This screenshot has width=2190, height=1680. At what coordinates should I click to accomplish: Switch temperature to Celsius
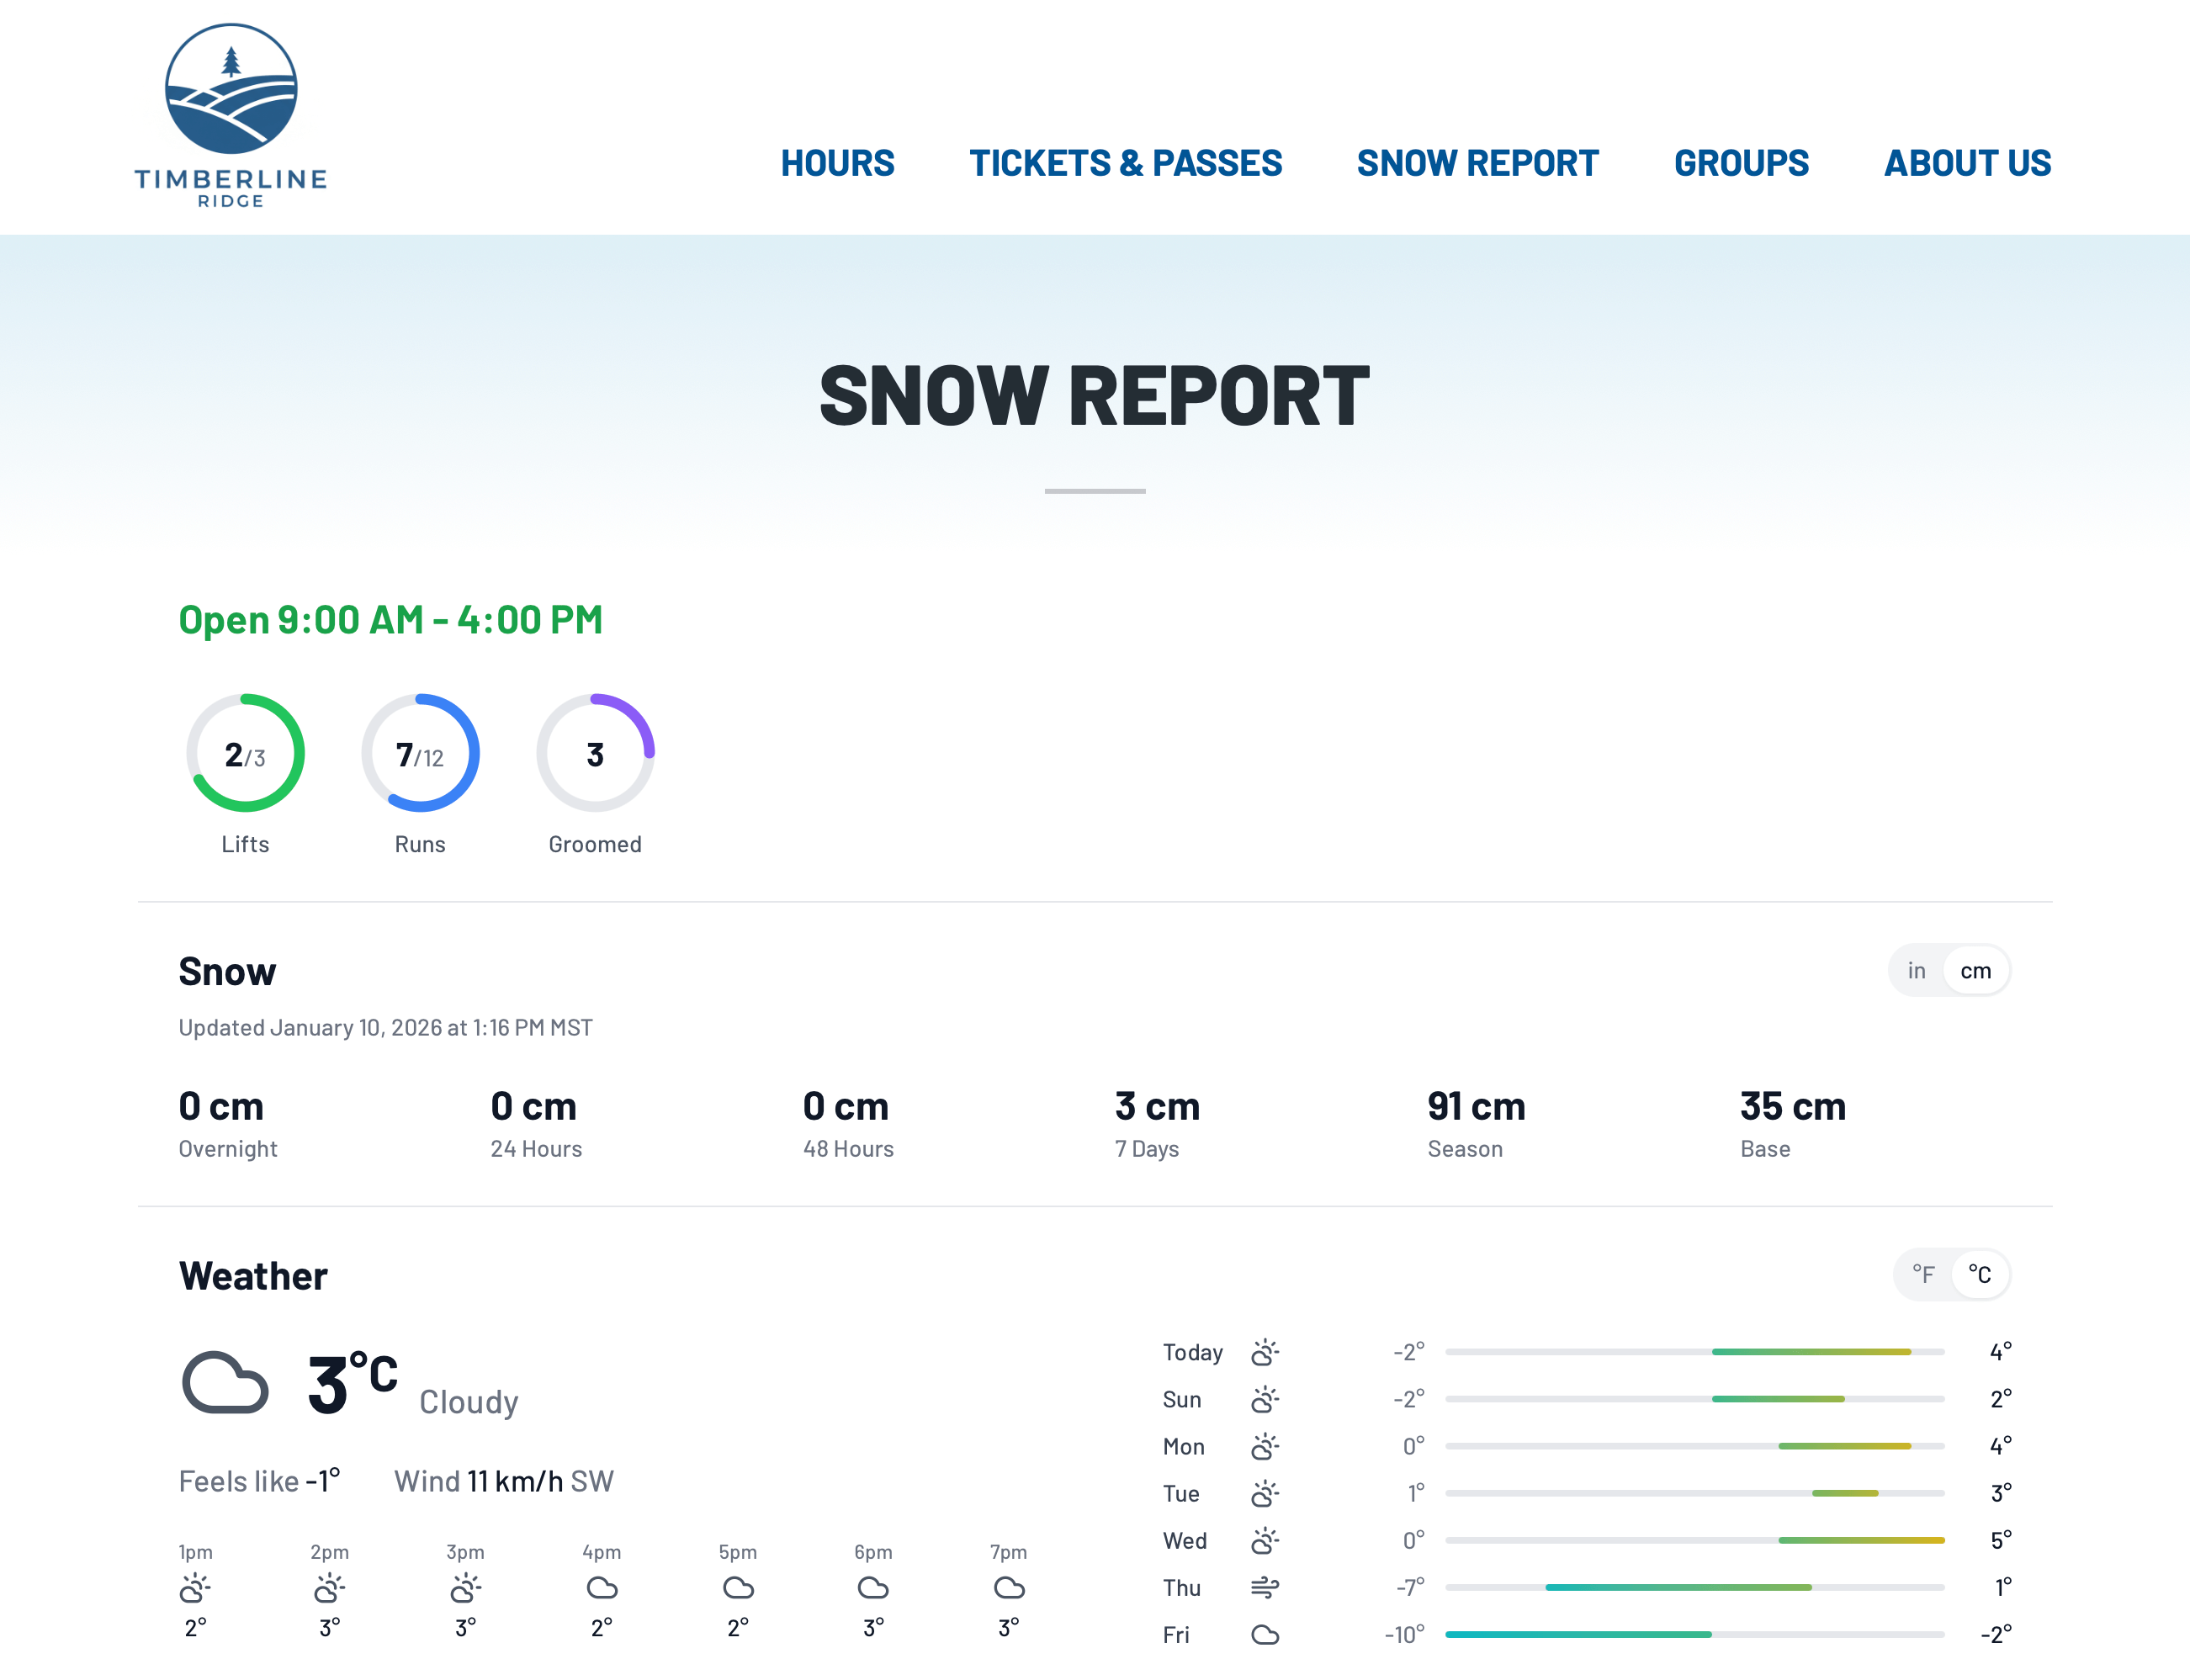(1979, 1274)
